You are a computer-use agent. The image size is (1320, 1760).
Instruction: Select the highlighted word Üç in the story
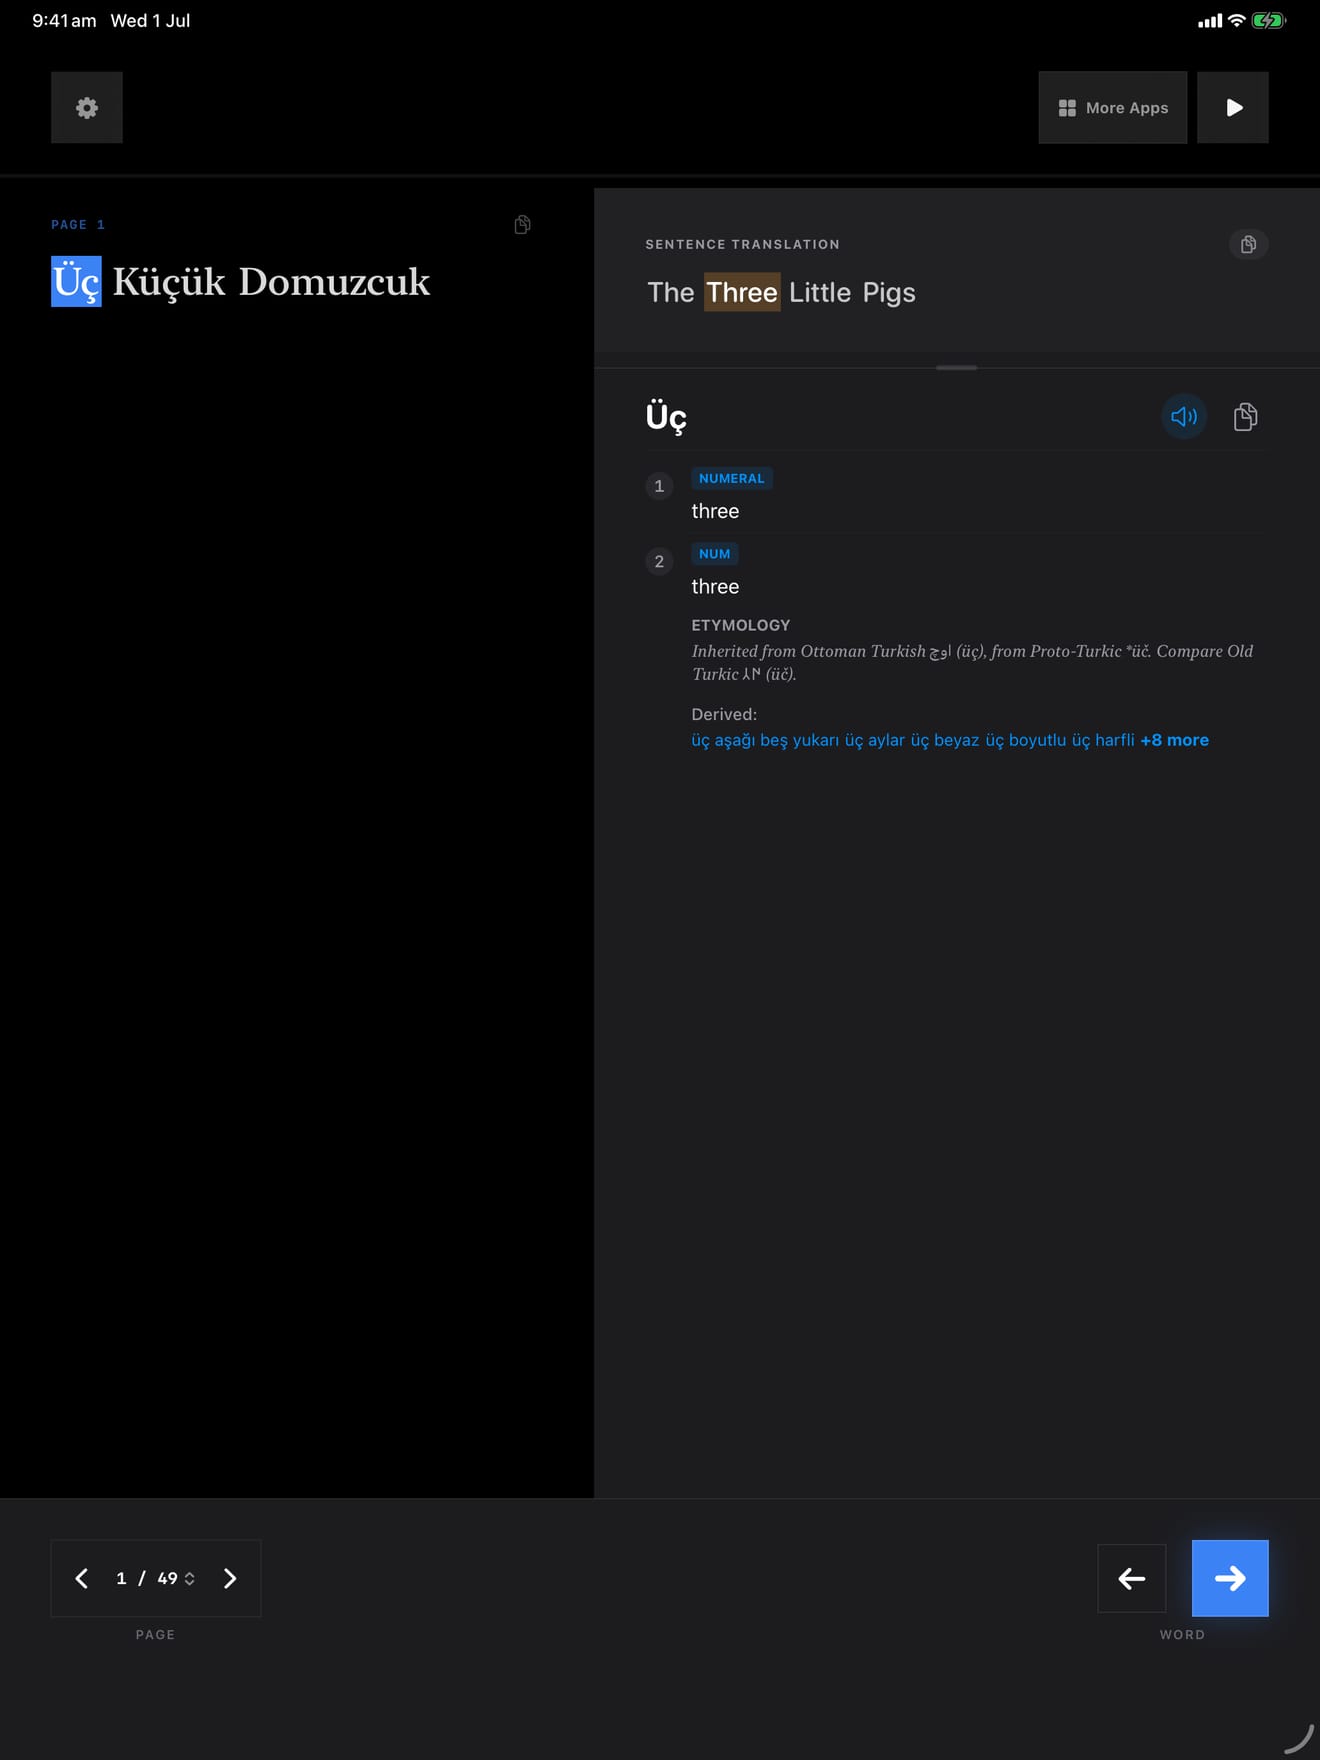click(x=76, y=282)
